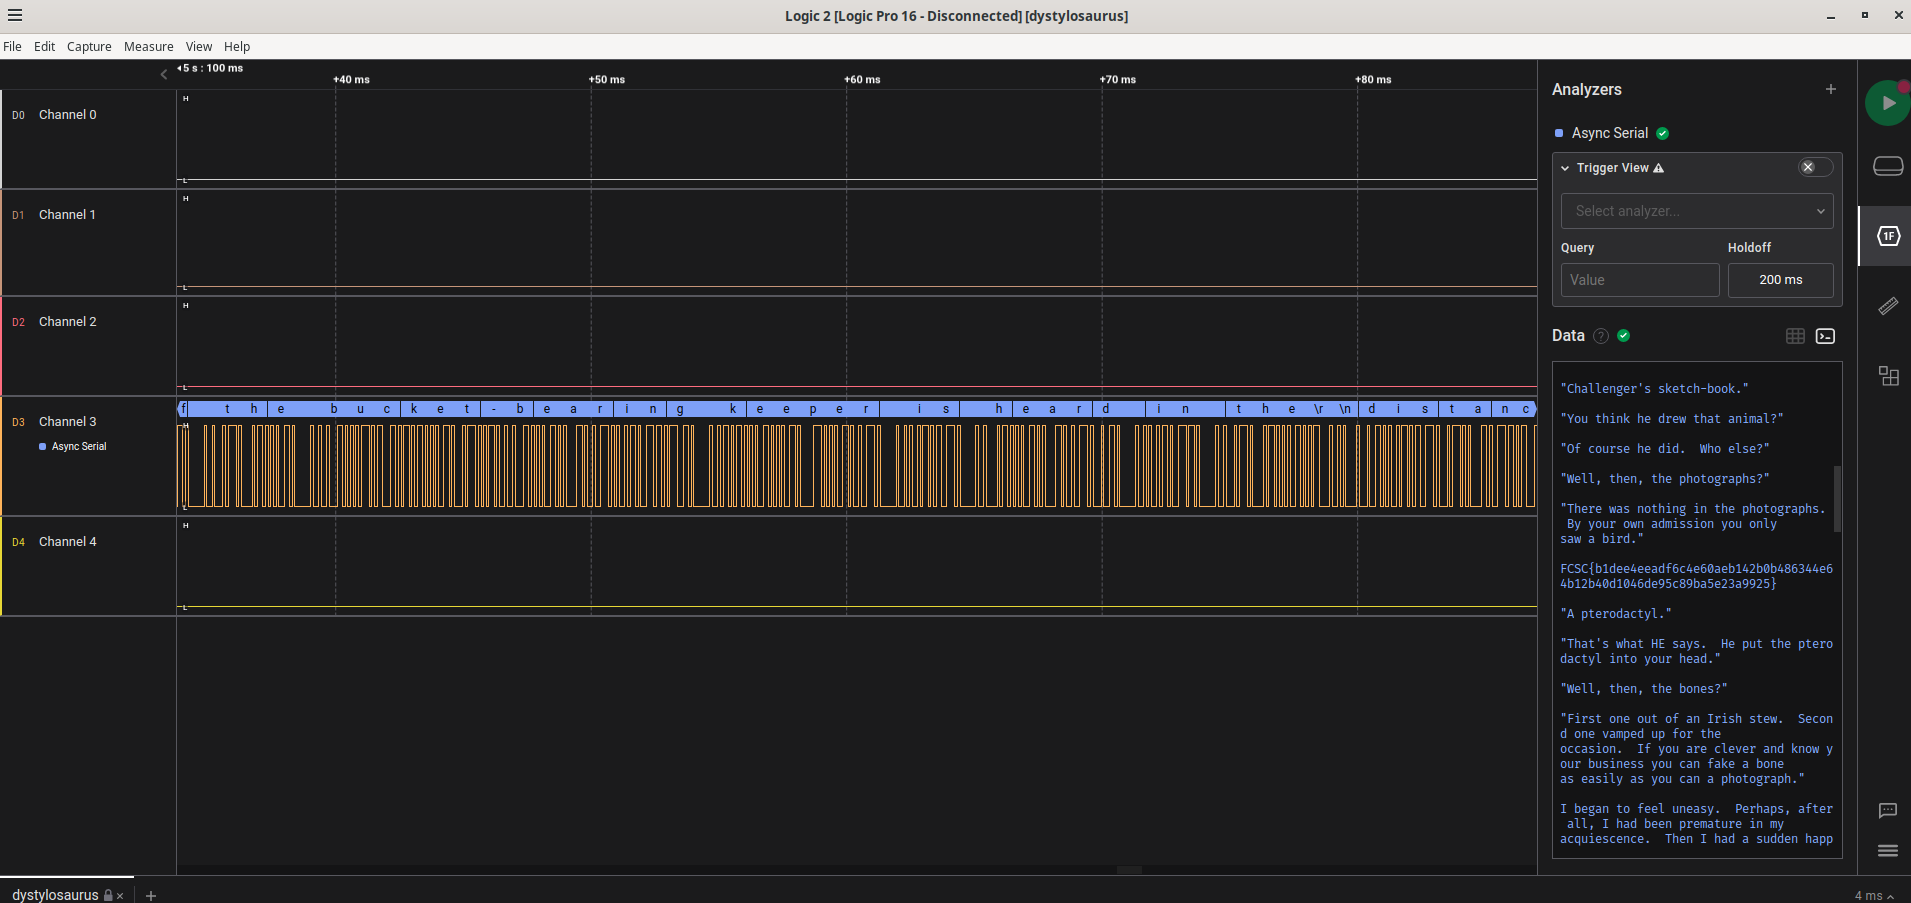This screenshot has width=1911, height=903.
Task: Open the File menu
Action: point(12,47)
